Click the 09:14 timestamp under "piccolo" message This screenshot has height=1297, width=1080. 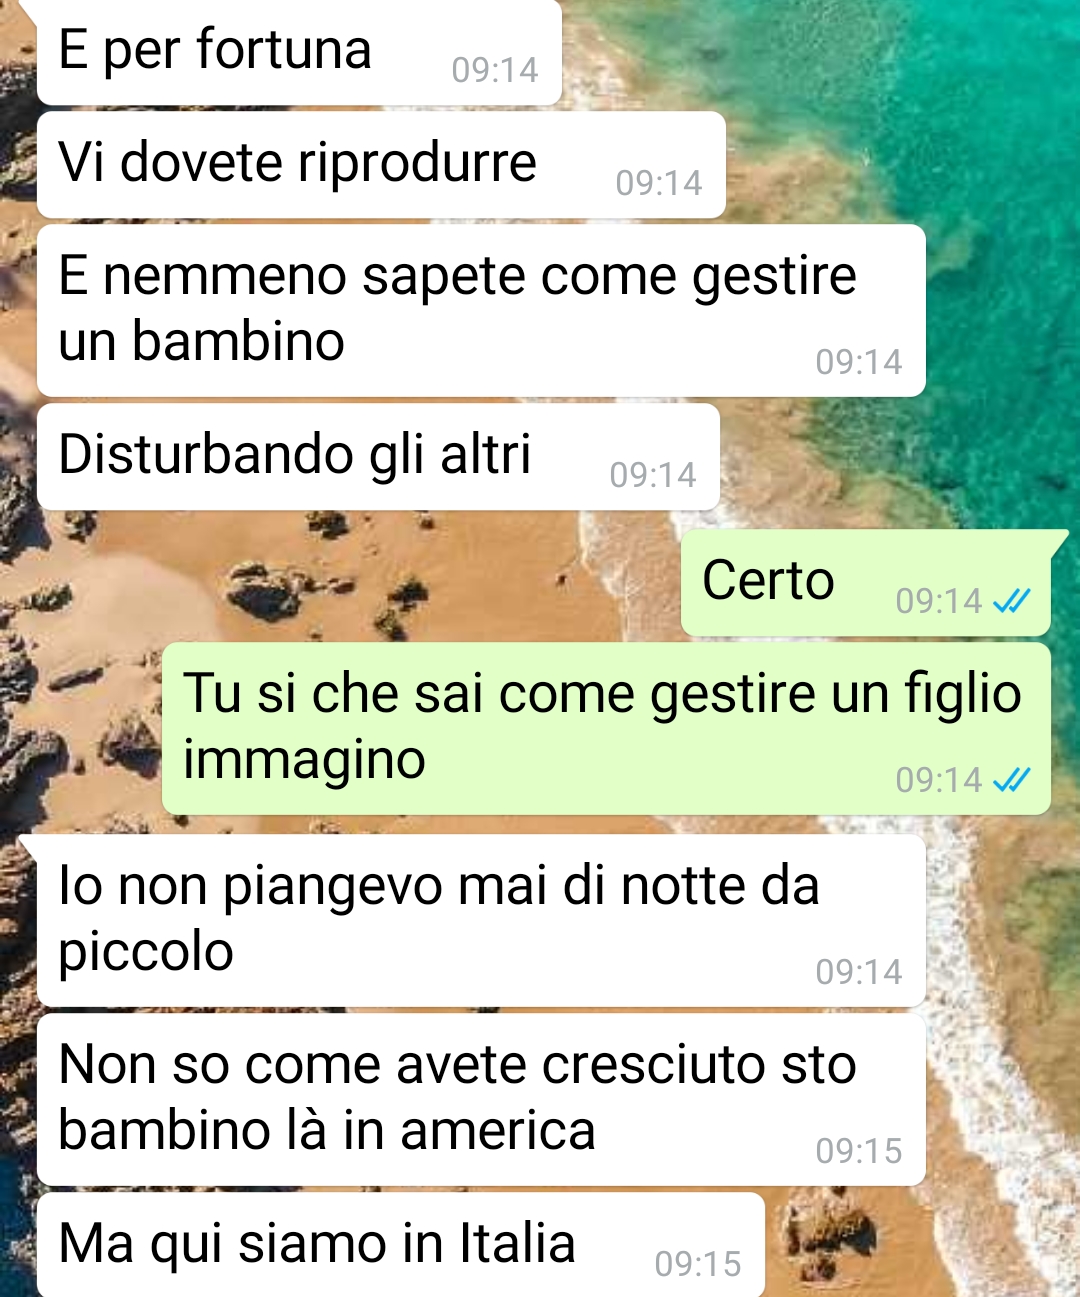tap(859, 972)
